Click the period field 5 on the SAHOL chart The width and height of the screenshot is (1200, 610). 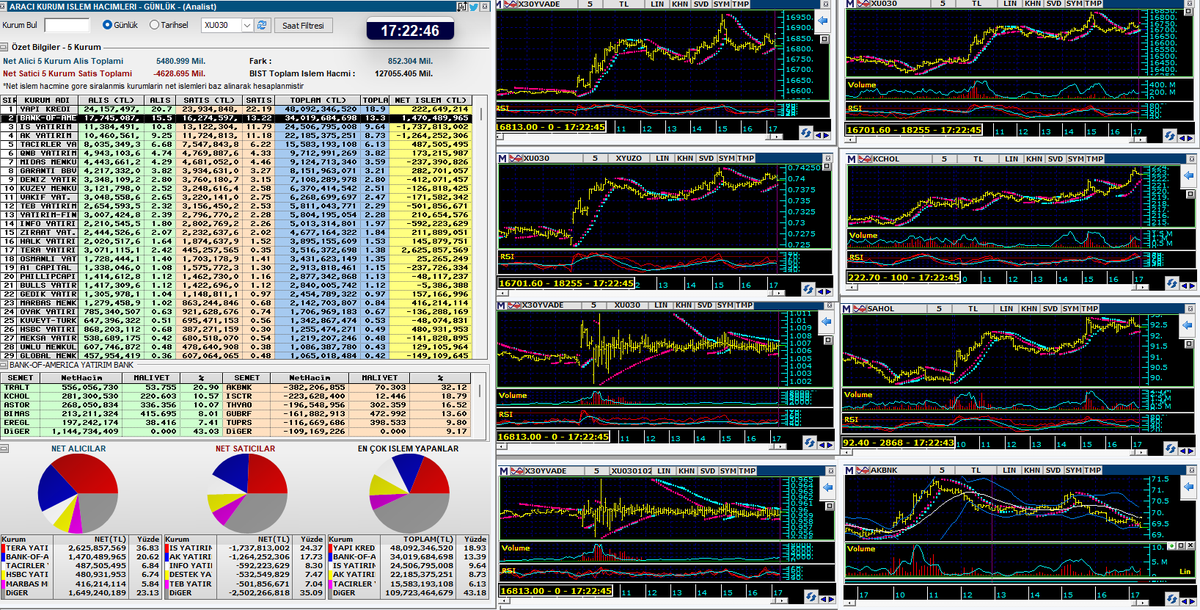click(x=939, y=308)
